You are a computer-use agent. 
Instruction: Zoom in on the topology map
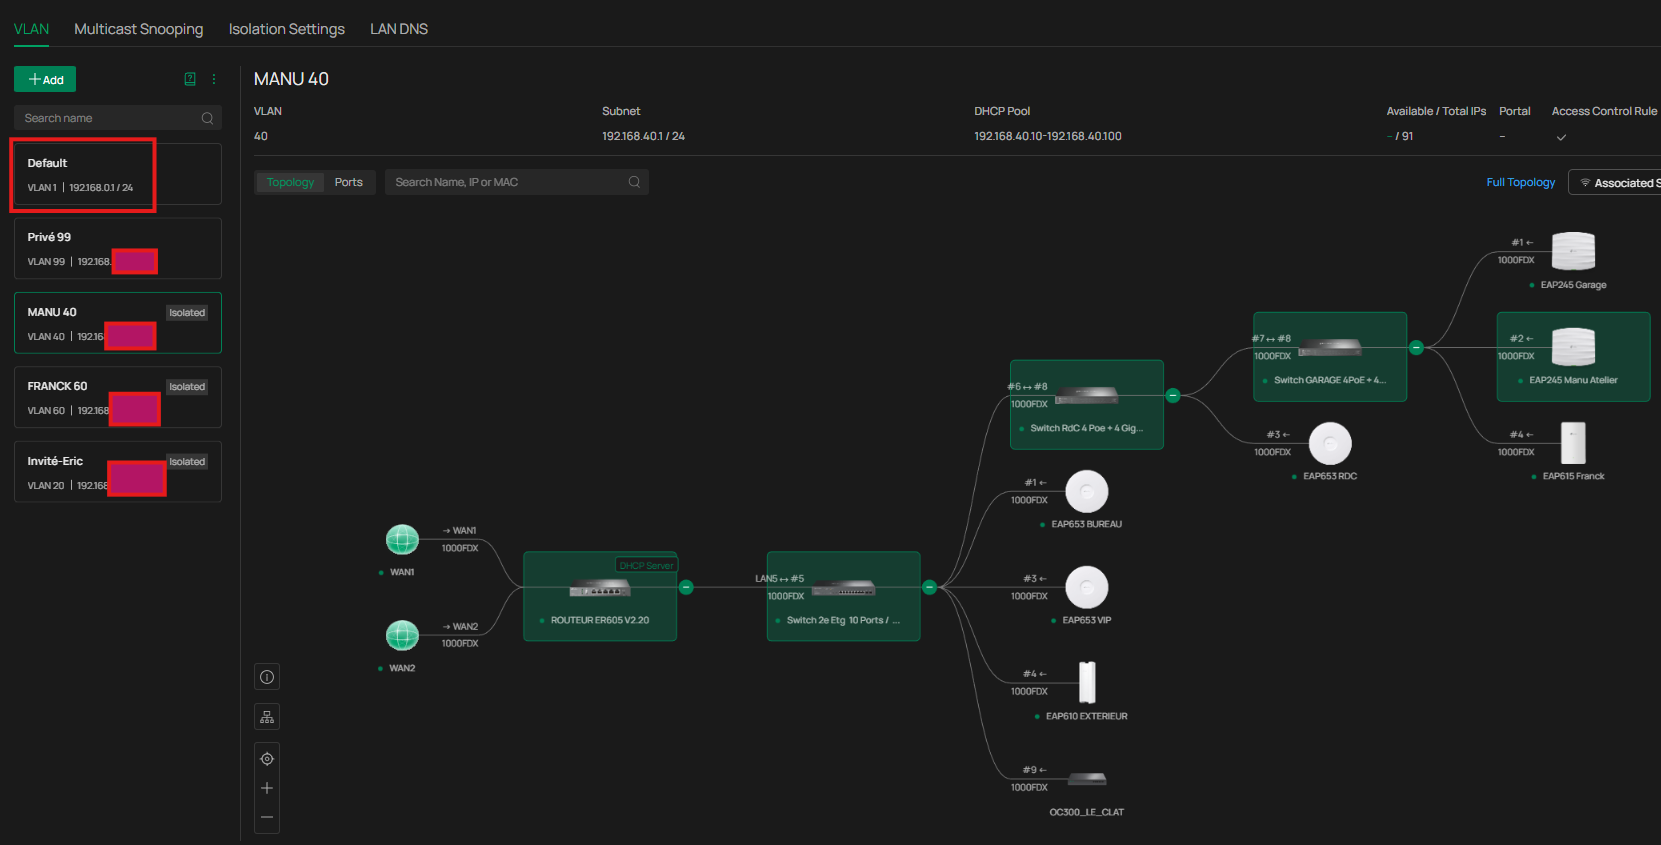tap(267, 788)
